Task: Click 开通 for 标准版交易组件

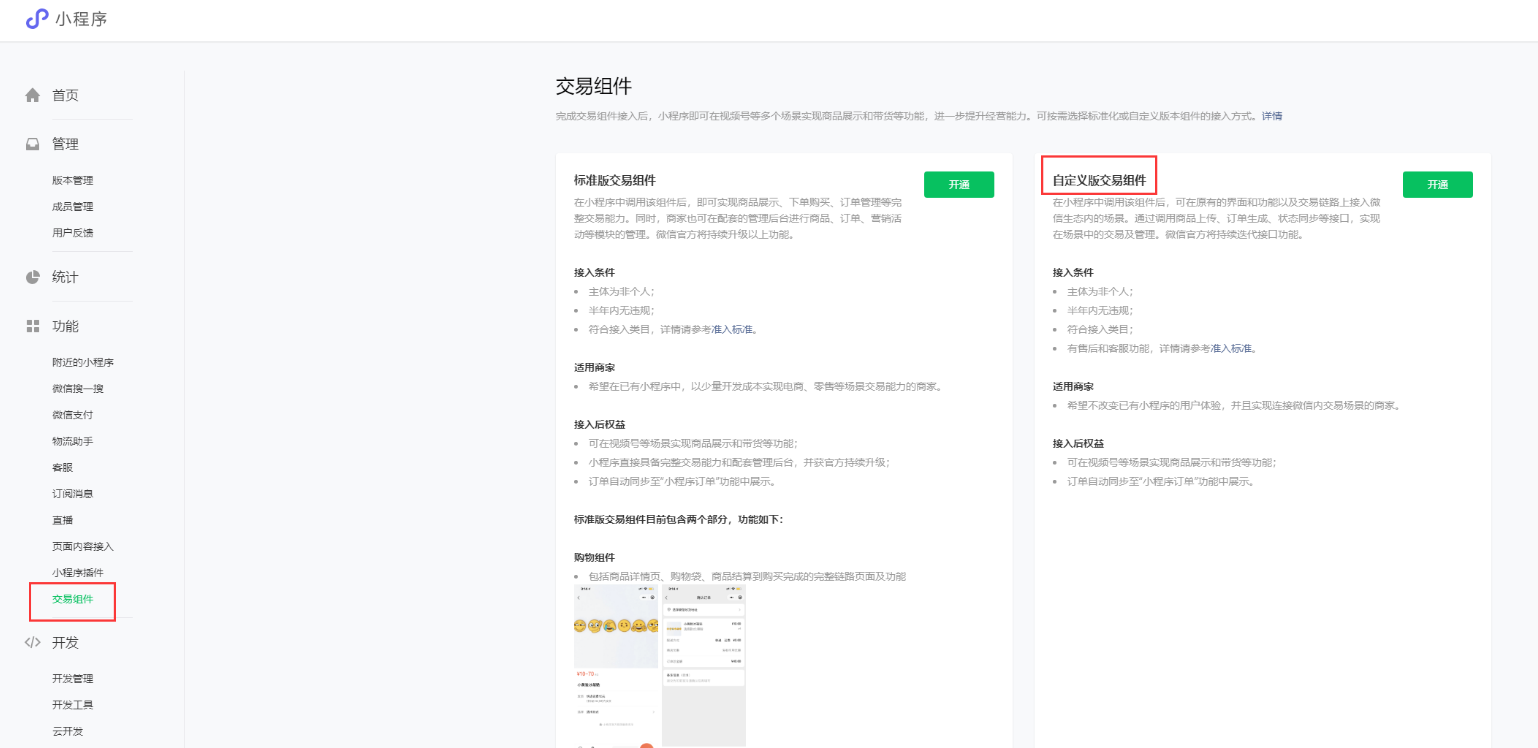Action: (958, 185)
